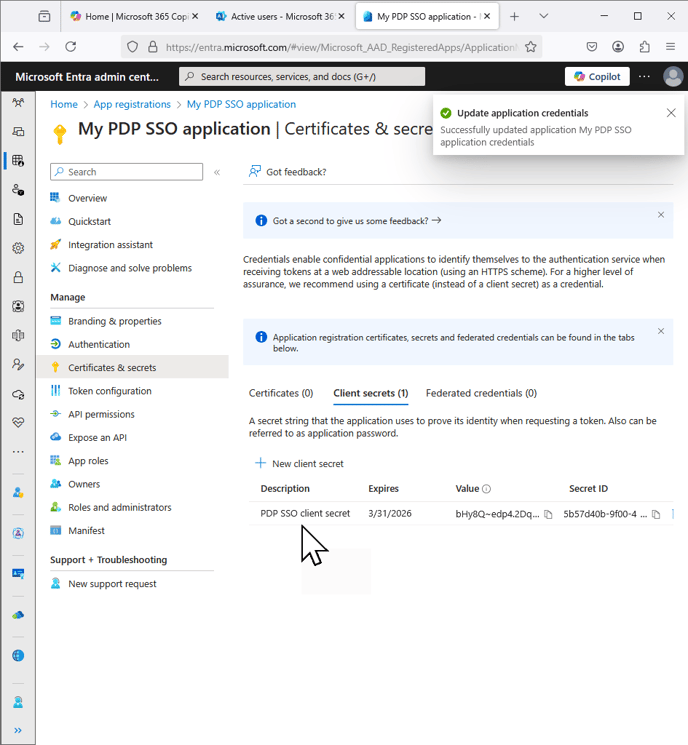Open Quickstart in the app menu
This screenshot has height=745, width=688.
click(x=89, y=221)
